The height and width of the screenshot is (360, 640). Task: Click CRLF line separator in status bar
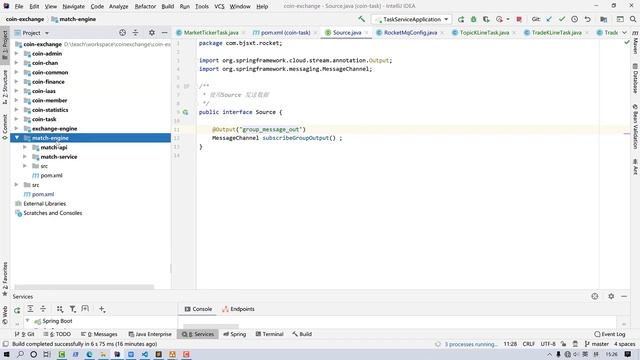pos(529,344)
